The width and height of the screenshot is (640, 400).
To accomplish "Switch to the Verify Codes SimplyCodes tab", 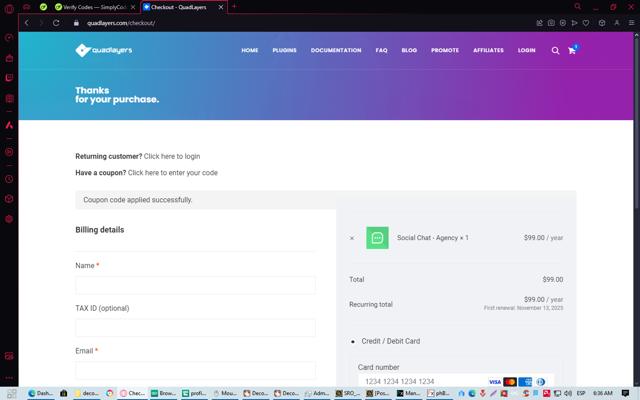I will click(x=95, y=7).
